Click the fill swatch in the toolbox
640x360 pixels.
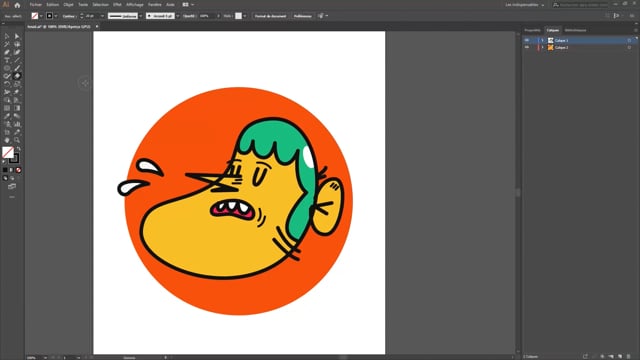(8, 152)
